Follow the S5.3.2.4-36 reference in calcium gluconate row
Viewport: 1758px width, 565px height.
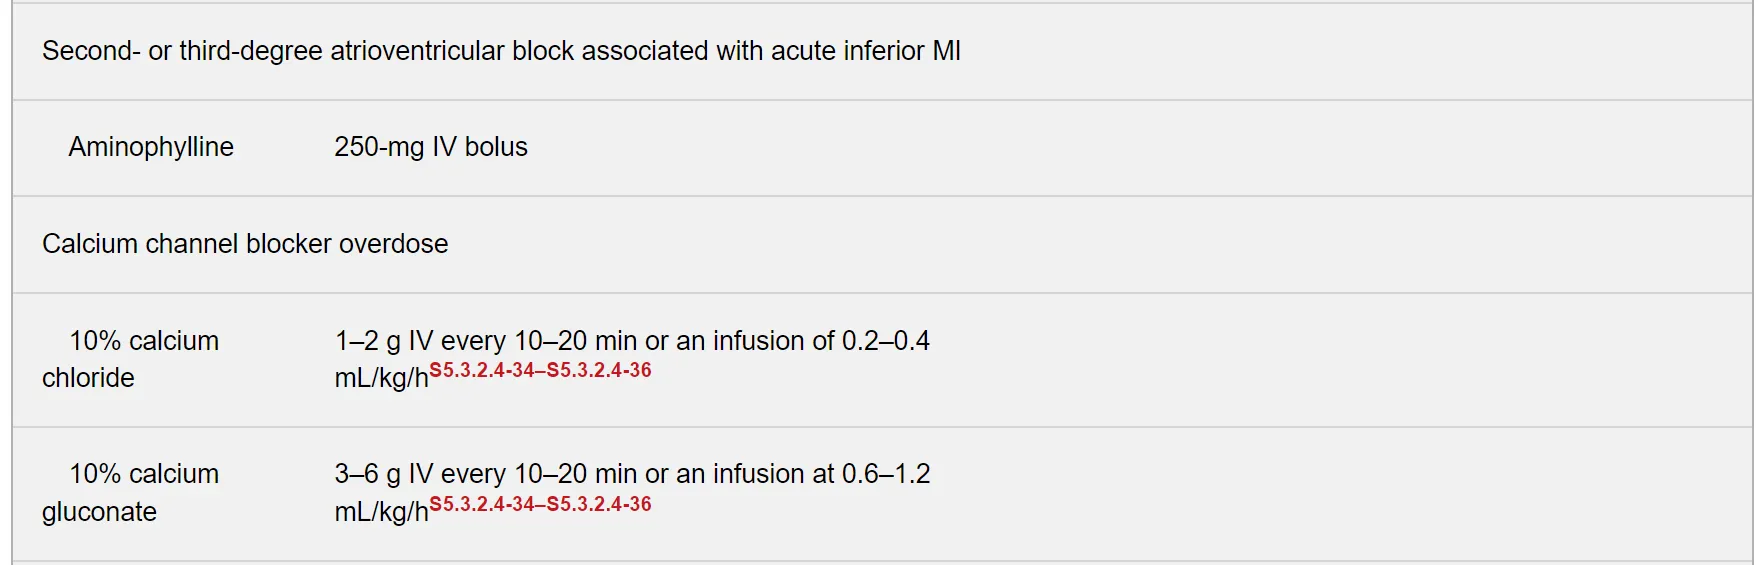click(x=599, y=504)
